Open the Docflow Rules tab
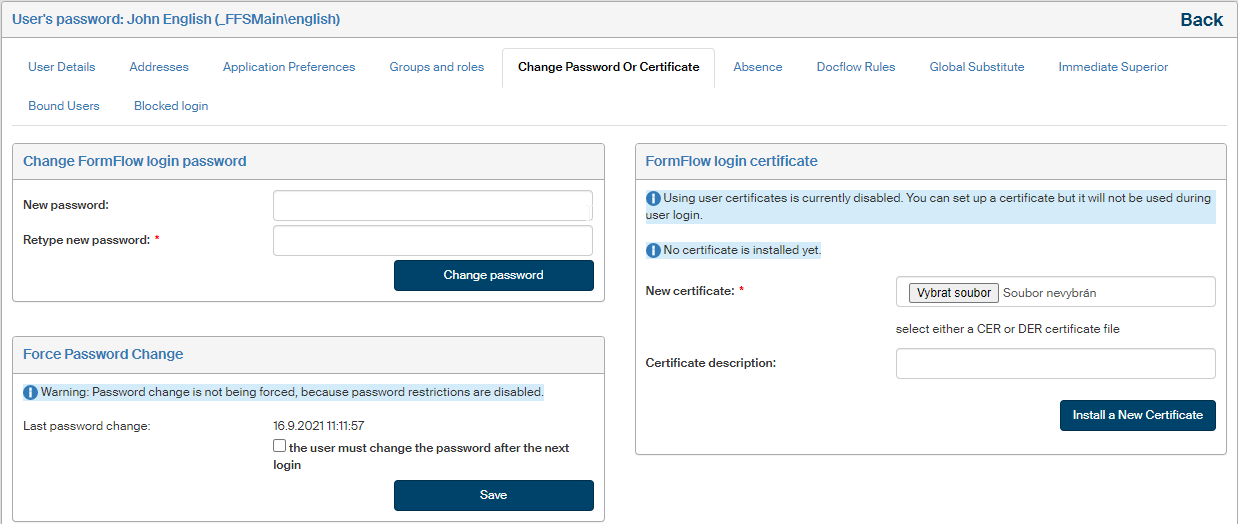 (856, 67)
